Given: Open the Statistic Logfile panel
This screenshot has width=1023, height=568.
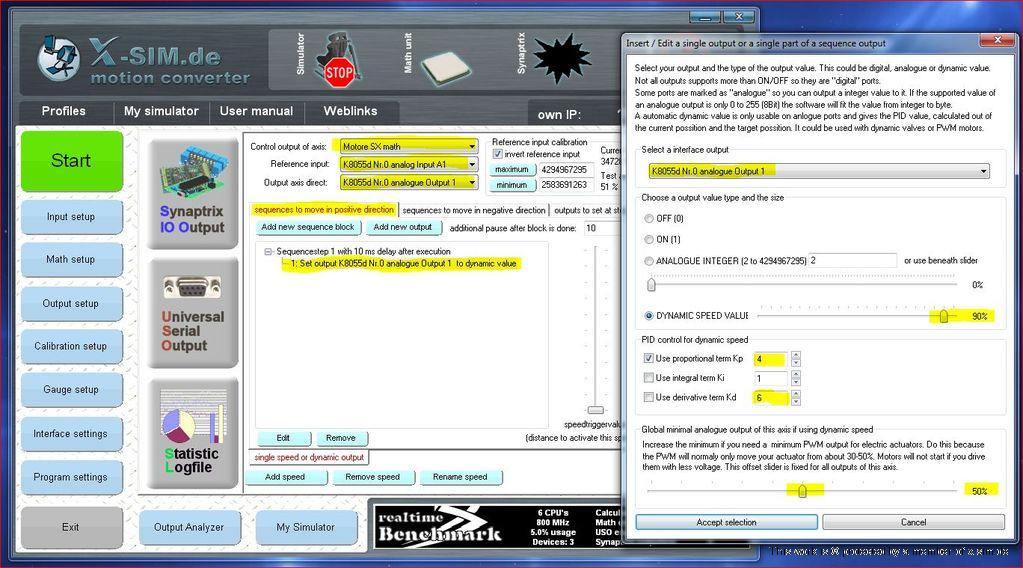Looking at the screenshot, I should (192, 432).
